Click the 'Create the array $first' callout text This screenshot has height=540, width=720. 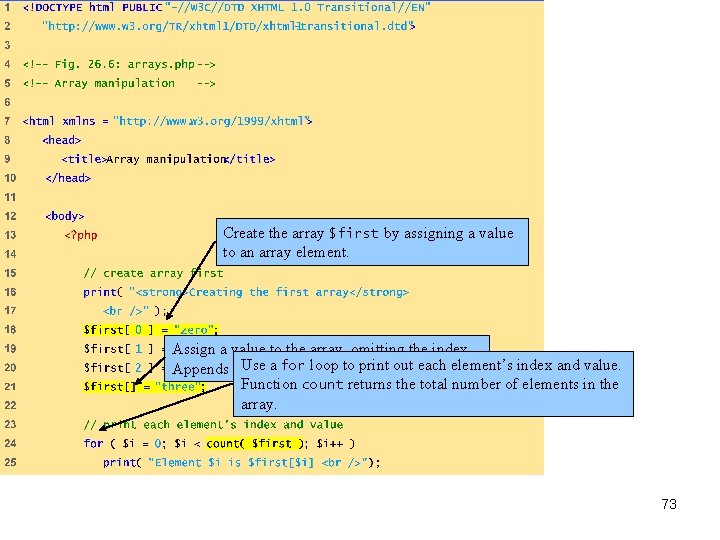368,242
